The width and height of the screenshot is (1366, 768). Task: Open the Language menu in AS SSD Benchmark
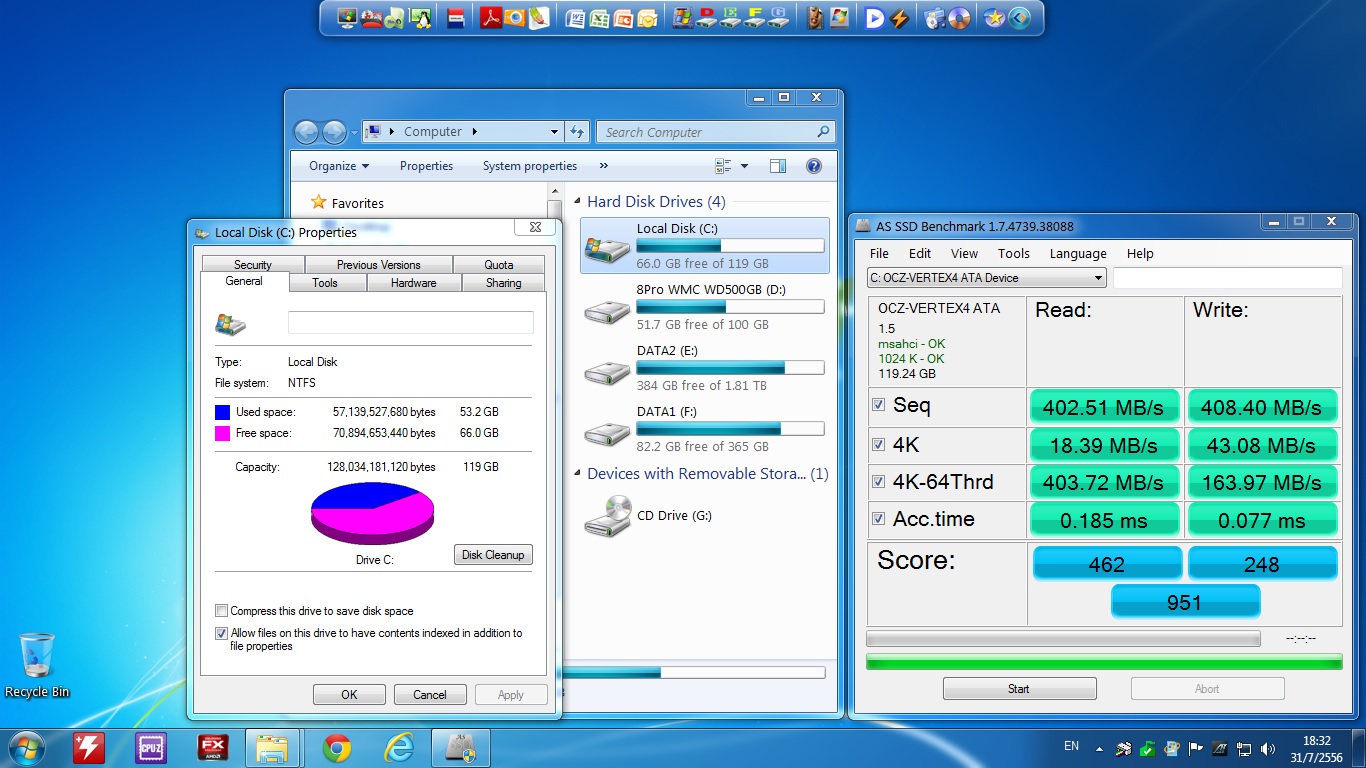point(1078,253)
